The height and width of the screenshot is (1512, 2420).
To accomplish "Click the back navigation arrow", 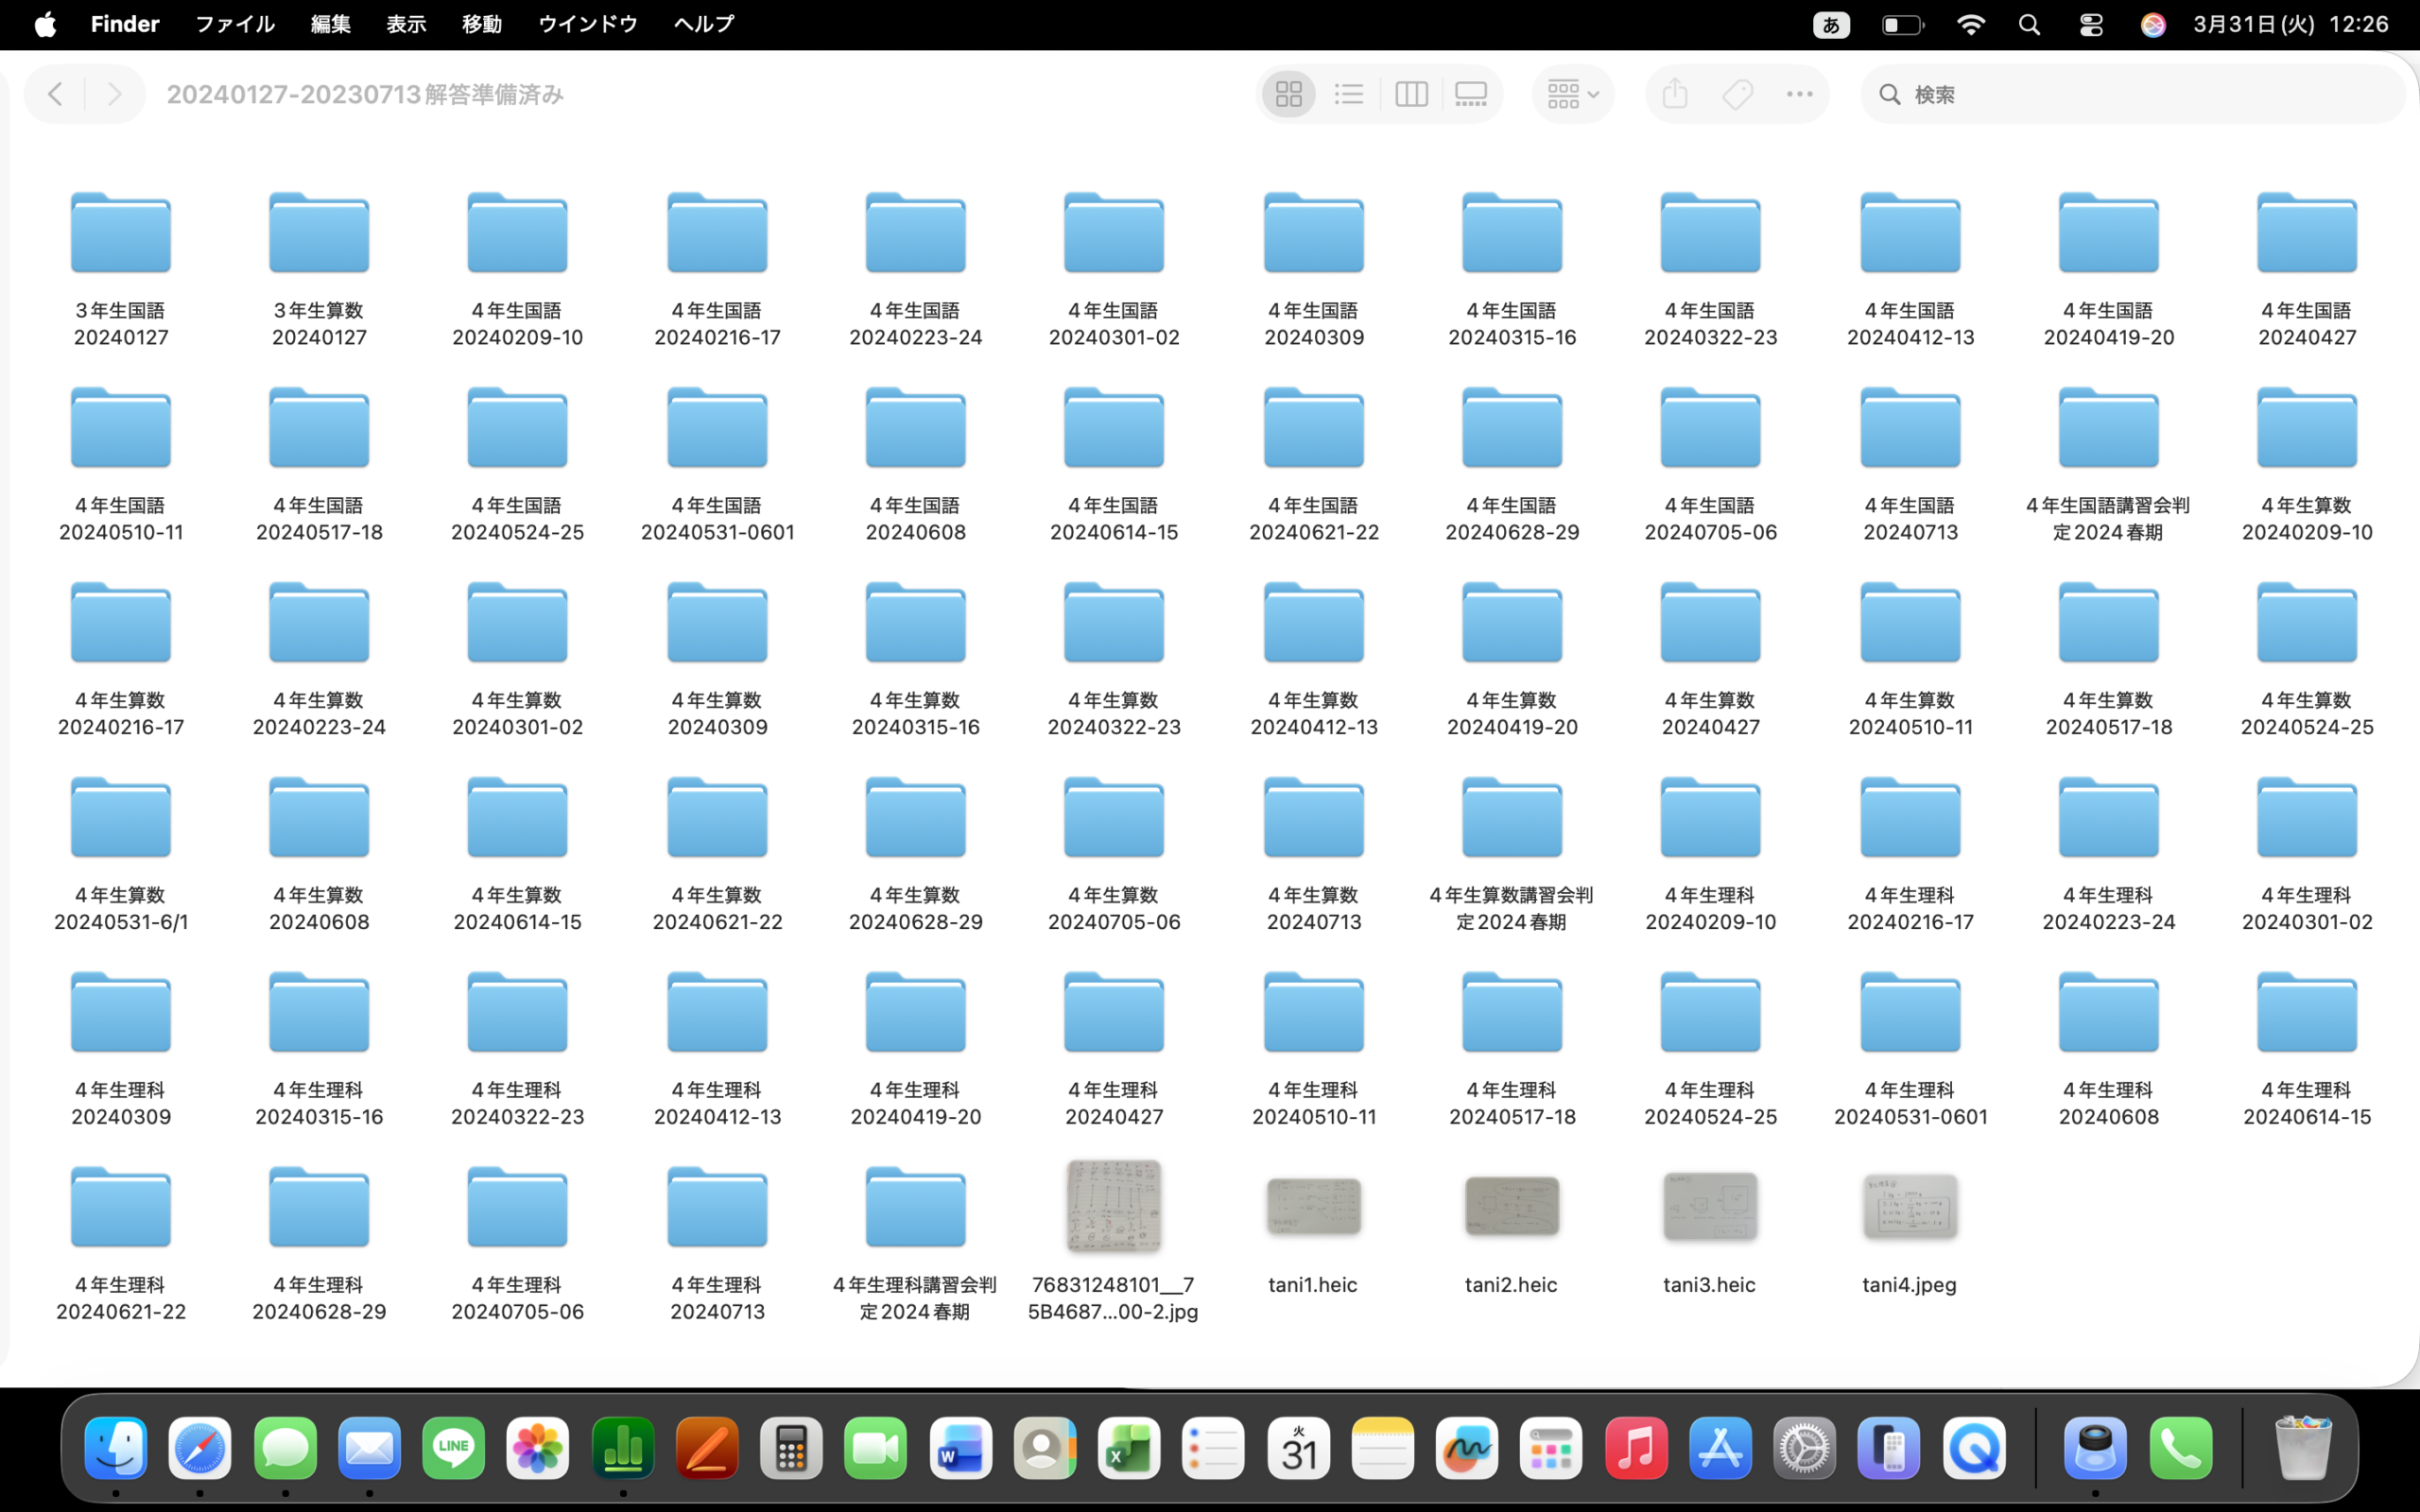I will [x=56, y=94].
